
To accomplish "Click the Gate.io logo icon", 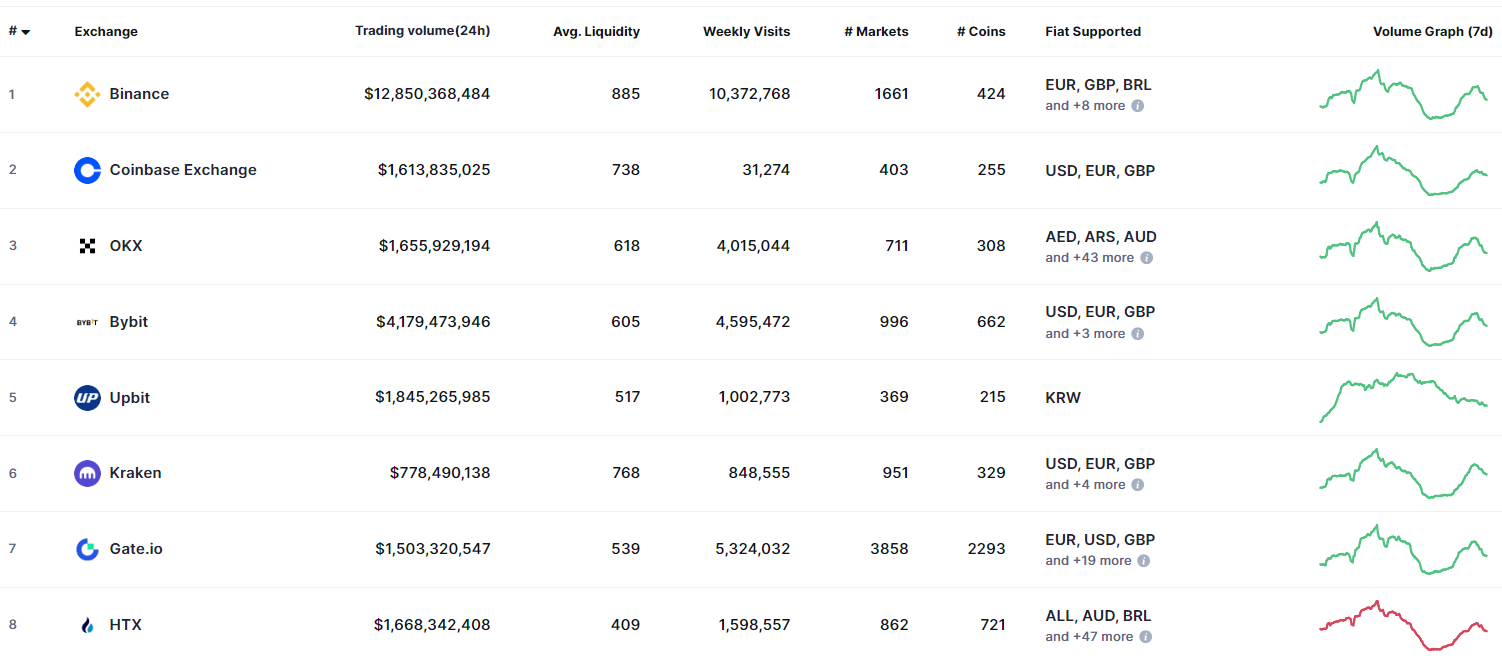I will pos(87,549).
